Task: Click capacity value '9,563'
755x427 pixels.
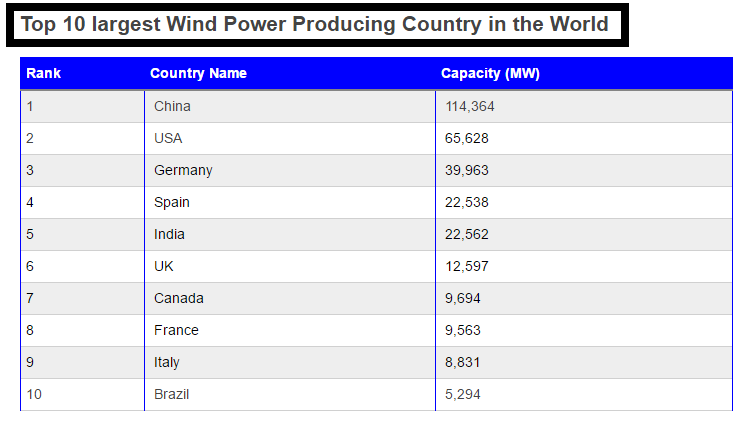Action: pyautogui.click(x=463, y=330)
